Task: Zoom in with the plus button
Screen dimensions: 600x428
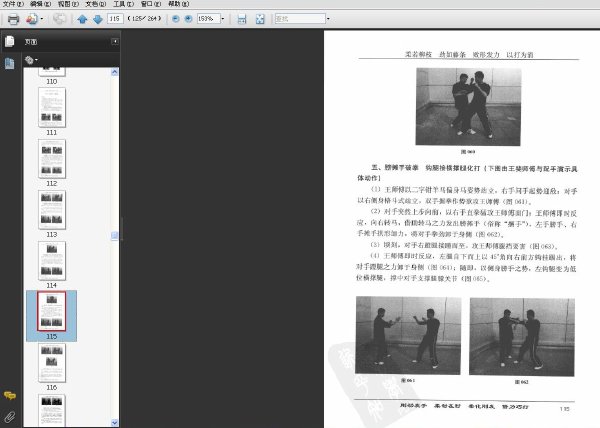Action: point(188,18)
